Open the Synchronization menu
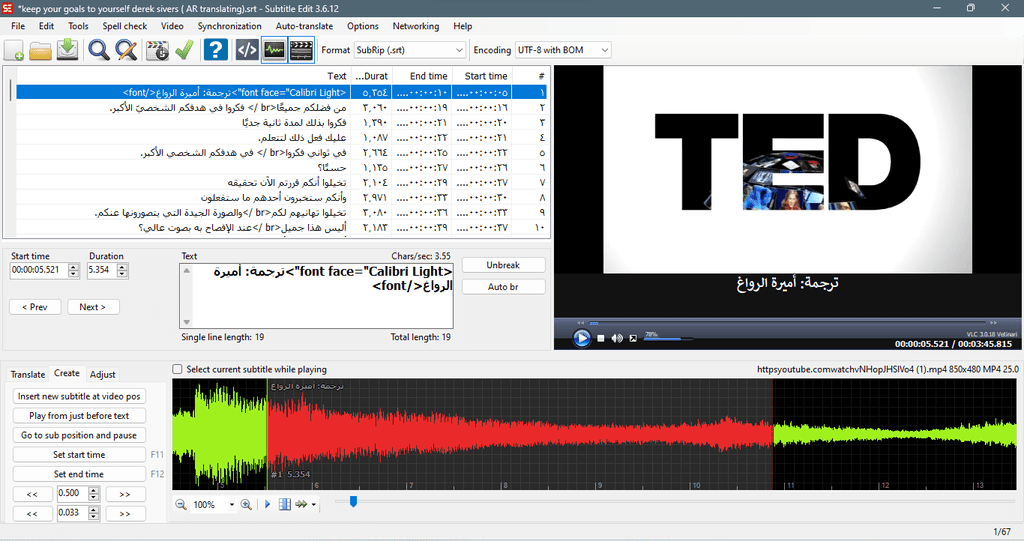This screenshot has height=541, width=1024. pos(229,26)
